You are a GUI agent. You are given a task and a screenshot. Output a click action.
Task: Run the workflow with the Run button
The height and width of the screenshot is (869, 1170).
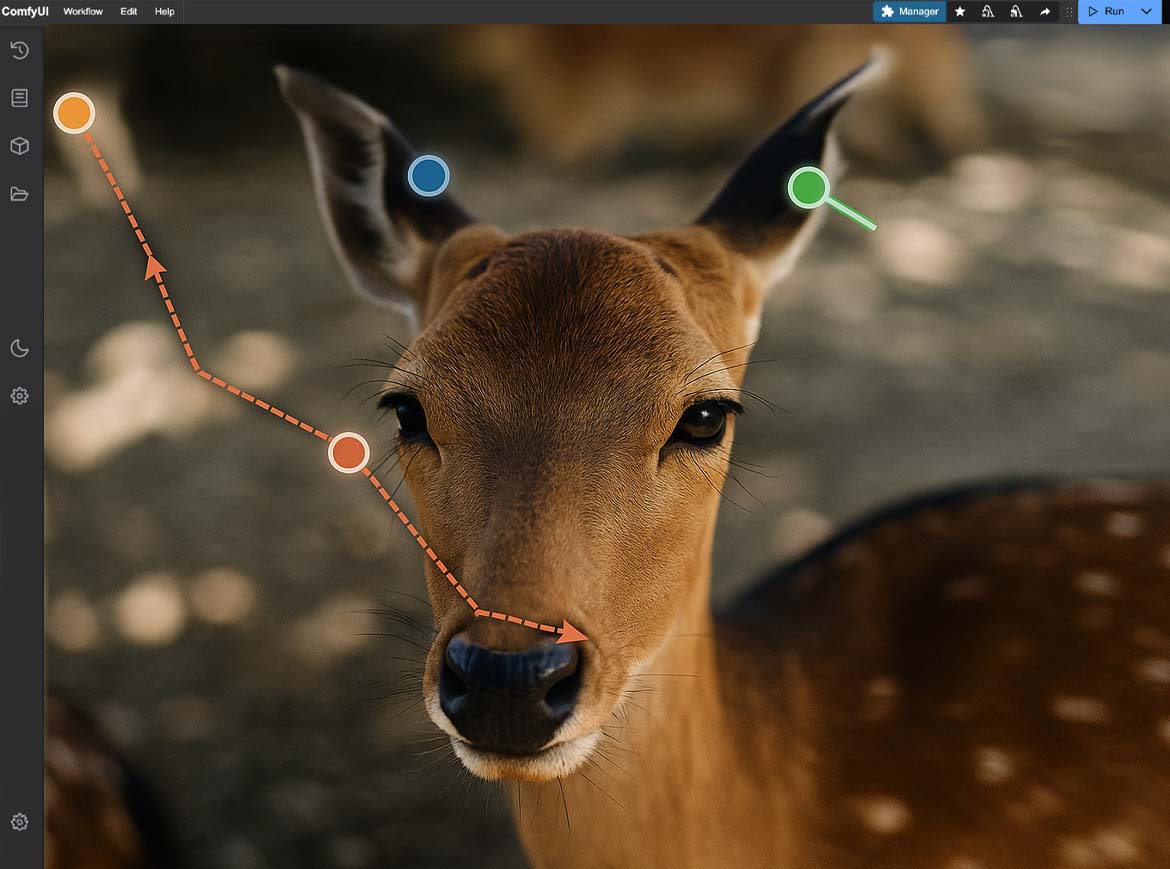1107,11
